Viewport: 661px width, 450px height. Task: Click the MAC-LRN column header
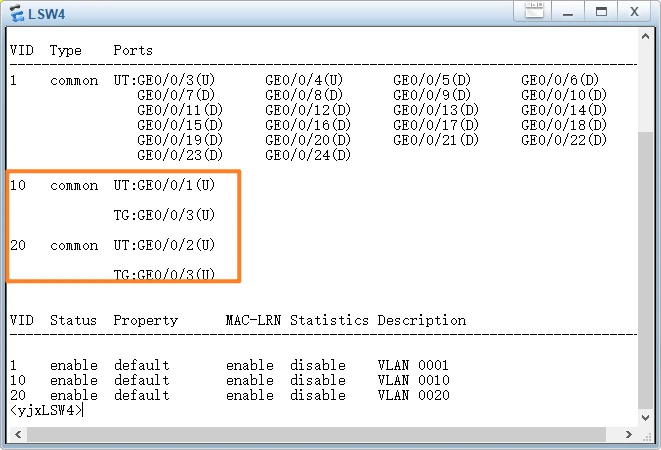tap(253, 320)
